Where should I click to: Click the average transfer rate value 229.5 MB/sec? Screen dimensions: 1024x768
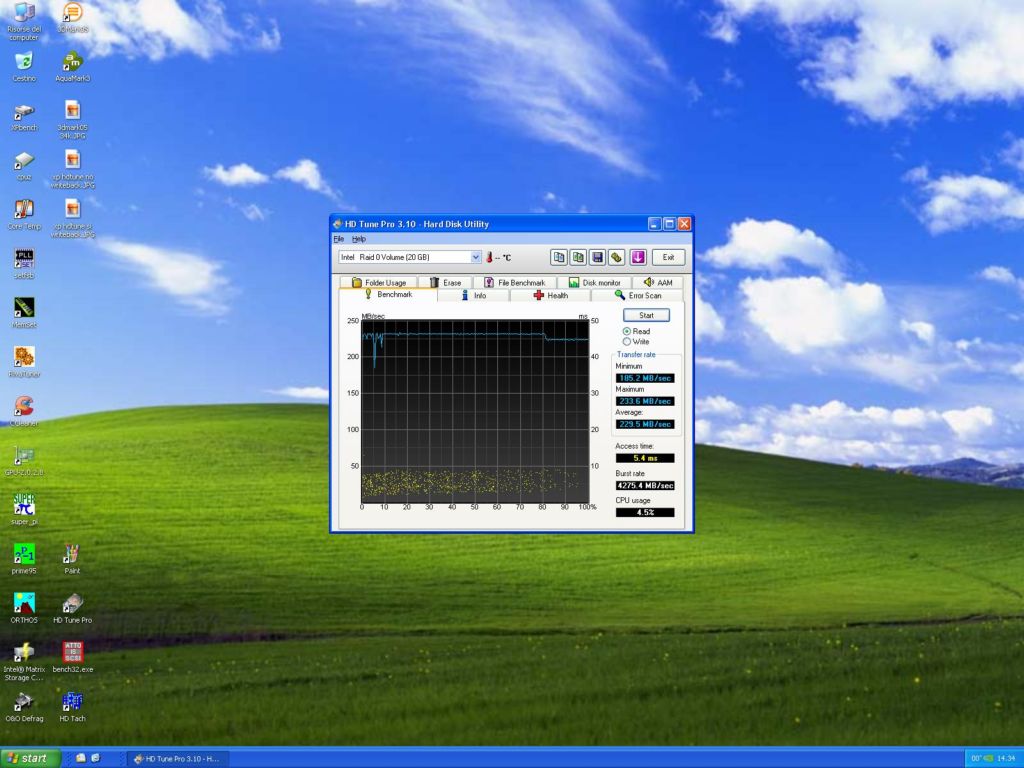pos(645,424)
